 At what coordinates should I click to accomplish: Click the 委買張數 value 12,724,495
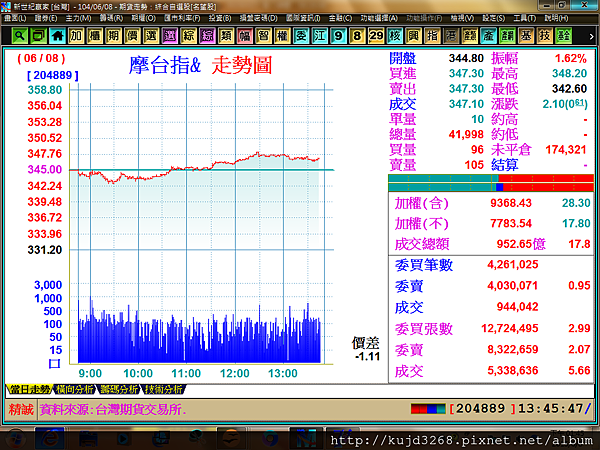coord(510,328)
